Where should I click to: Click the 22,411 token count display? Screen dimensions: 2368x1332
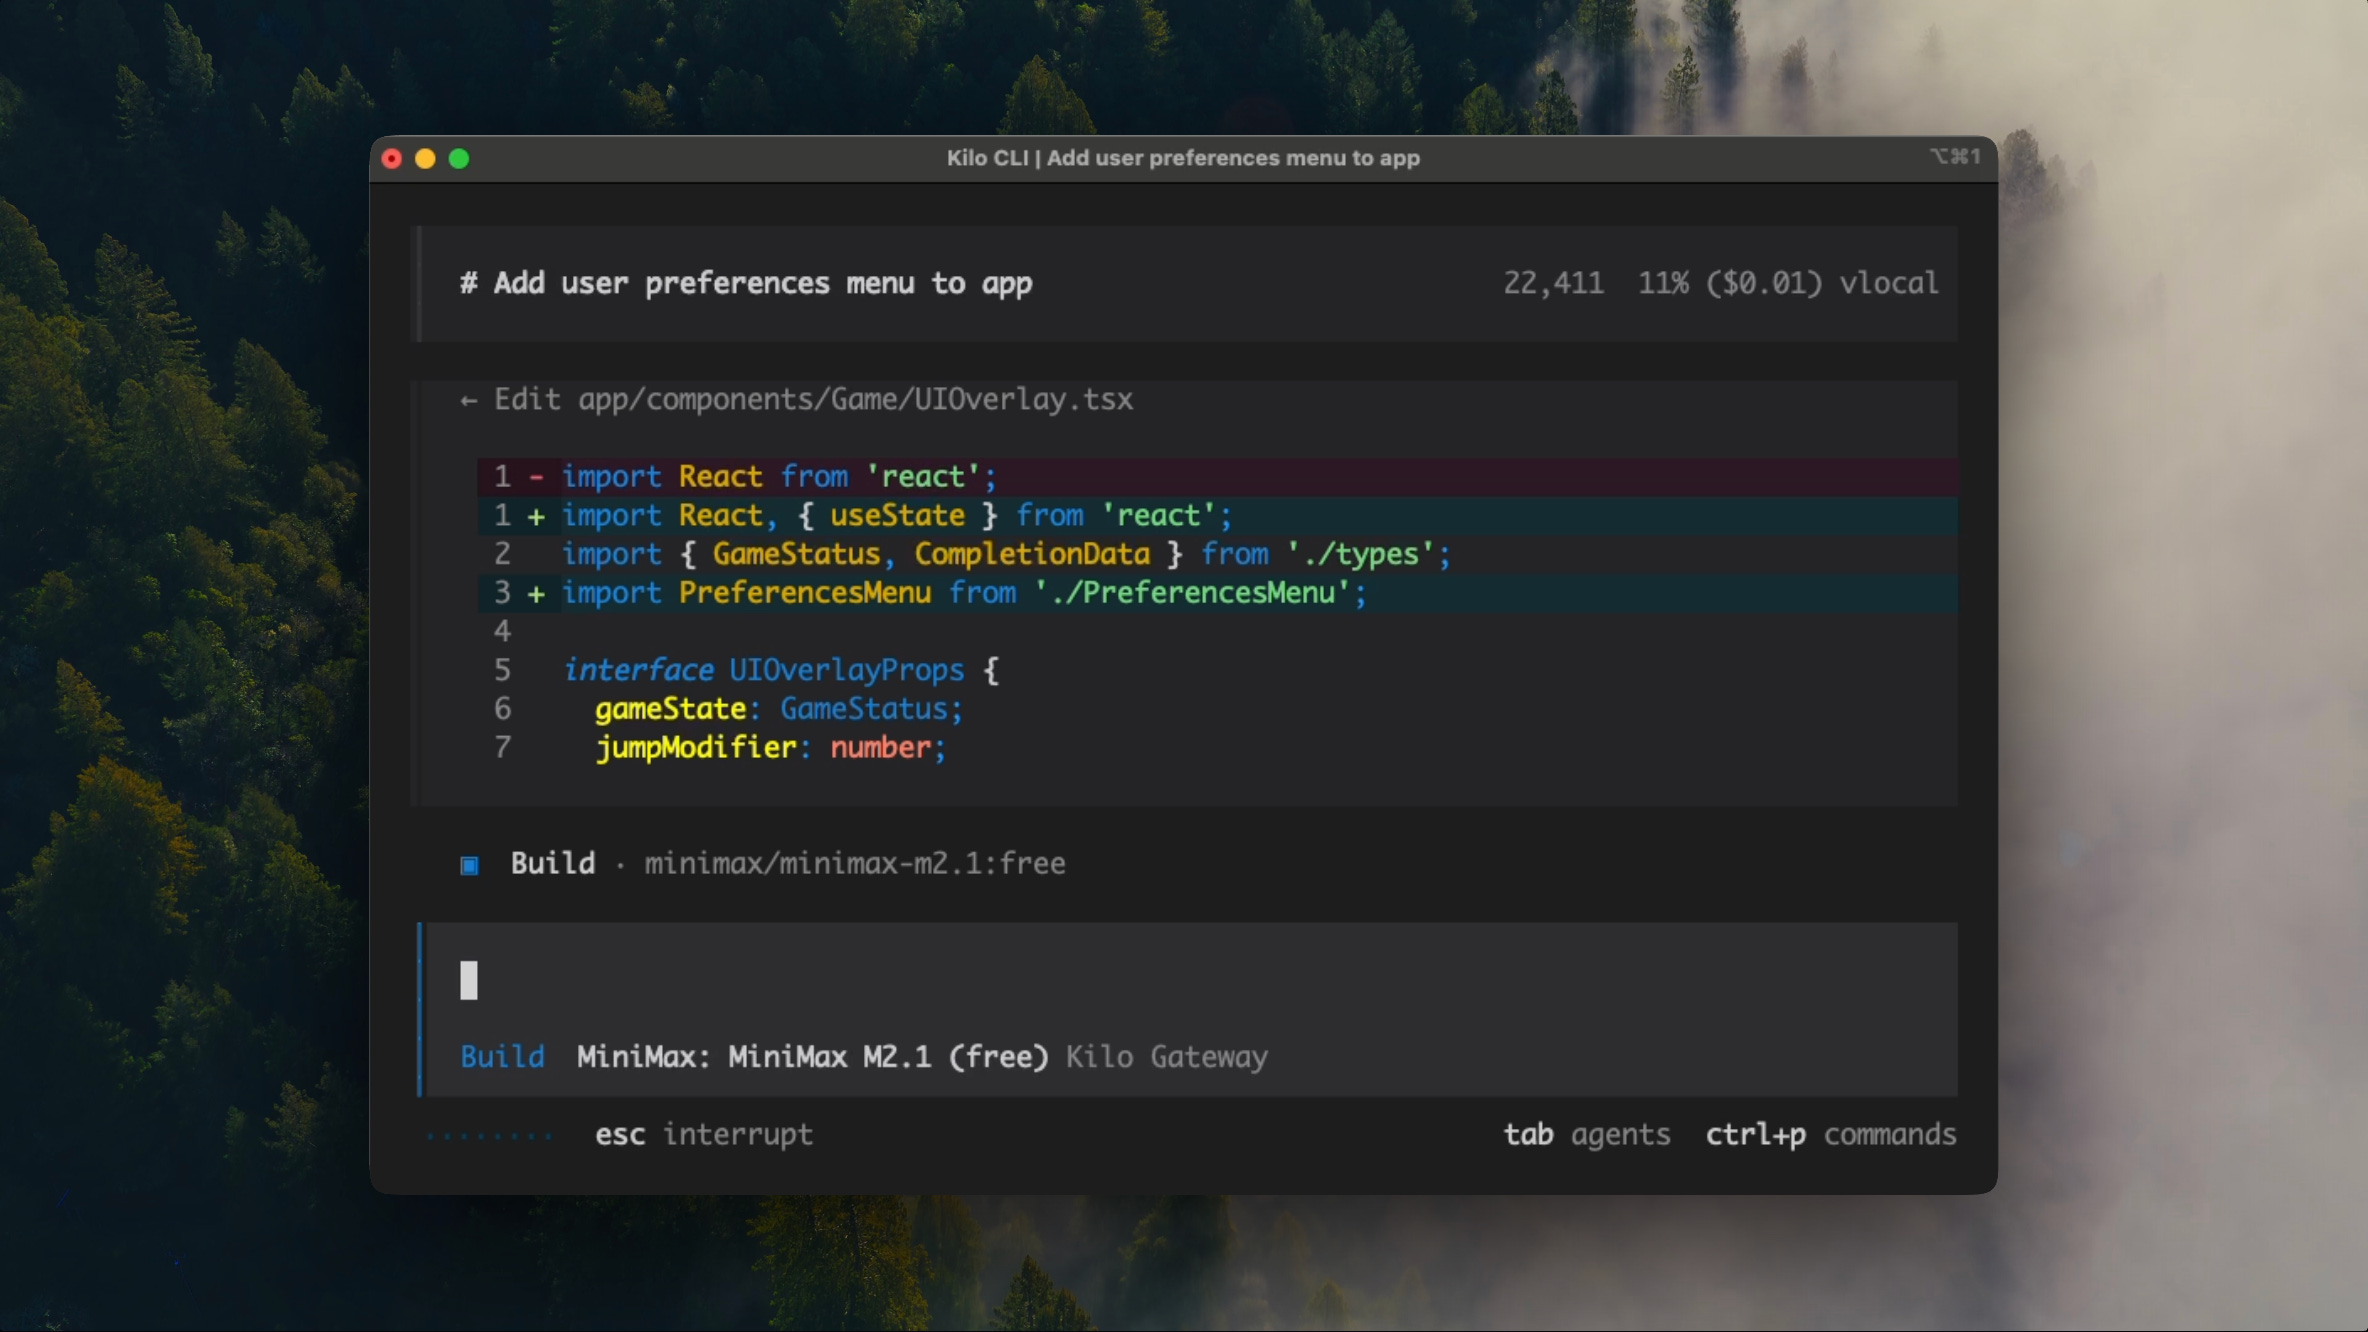[x=1553, y=284]
